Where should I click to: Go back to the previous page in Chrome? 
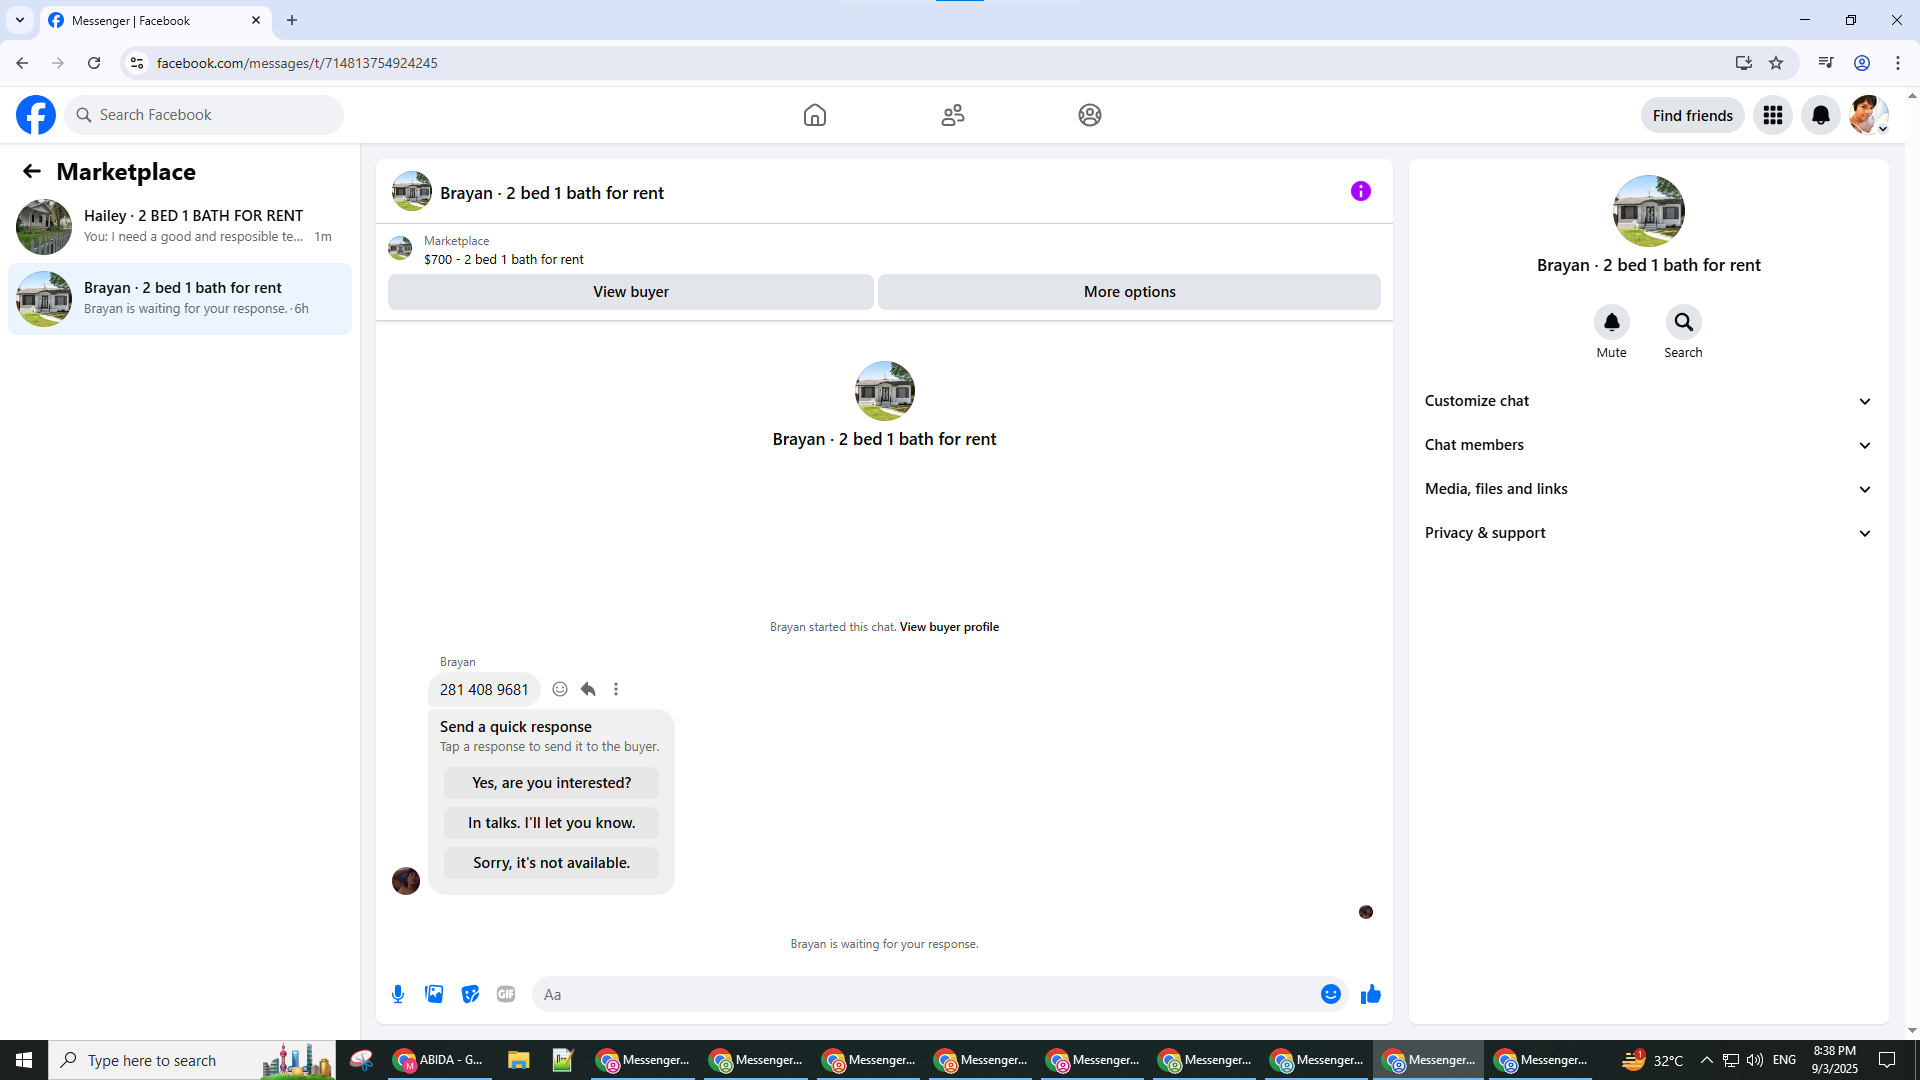coord(22,63)
